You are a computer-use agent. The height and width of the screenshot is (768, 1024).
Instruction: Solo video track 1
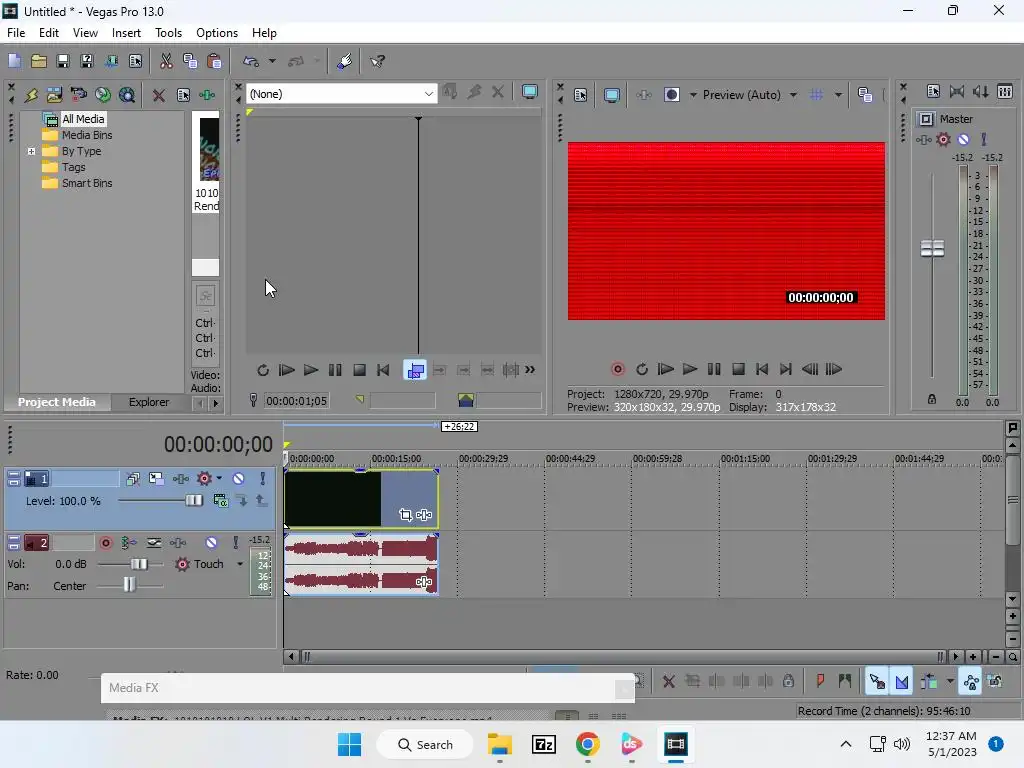263,479
